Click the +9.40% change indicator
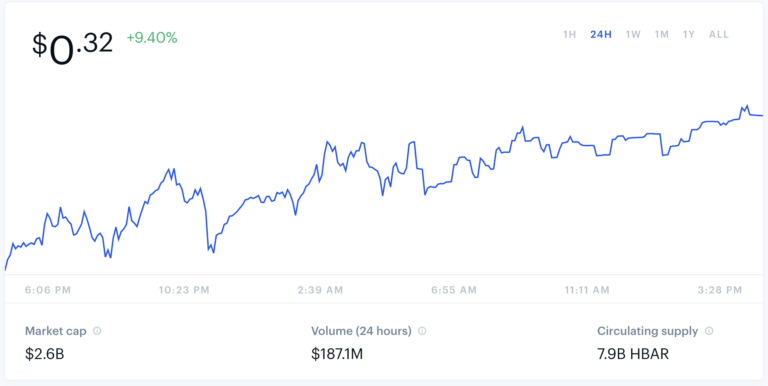 152,38
